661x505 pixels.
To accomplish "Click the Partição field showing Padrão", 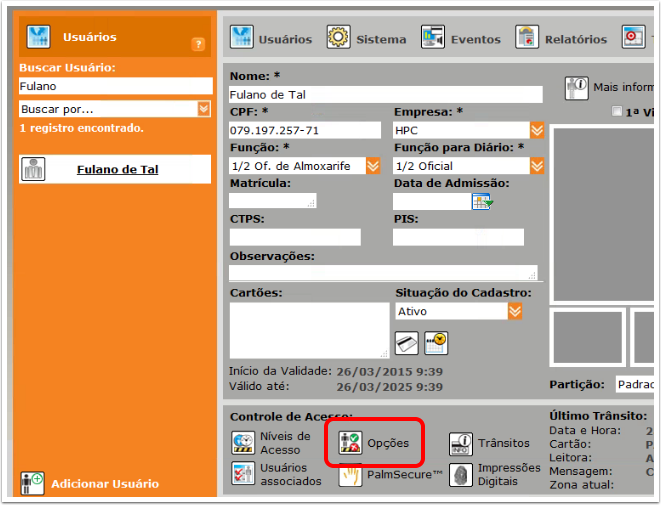I will point(635,384).
